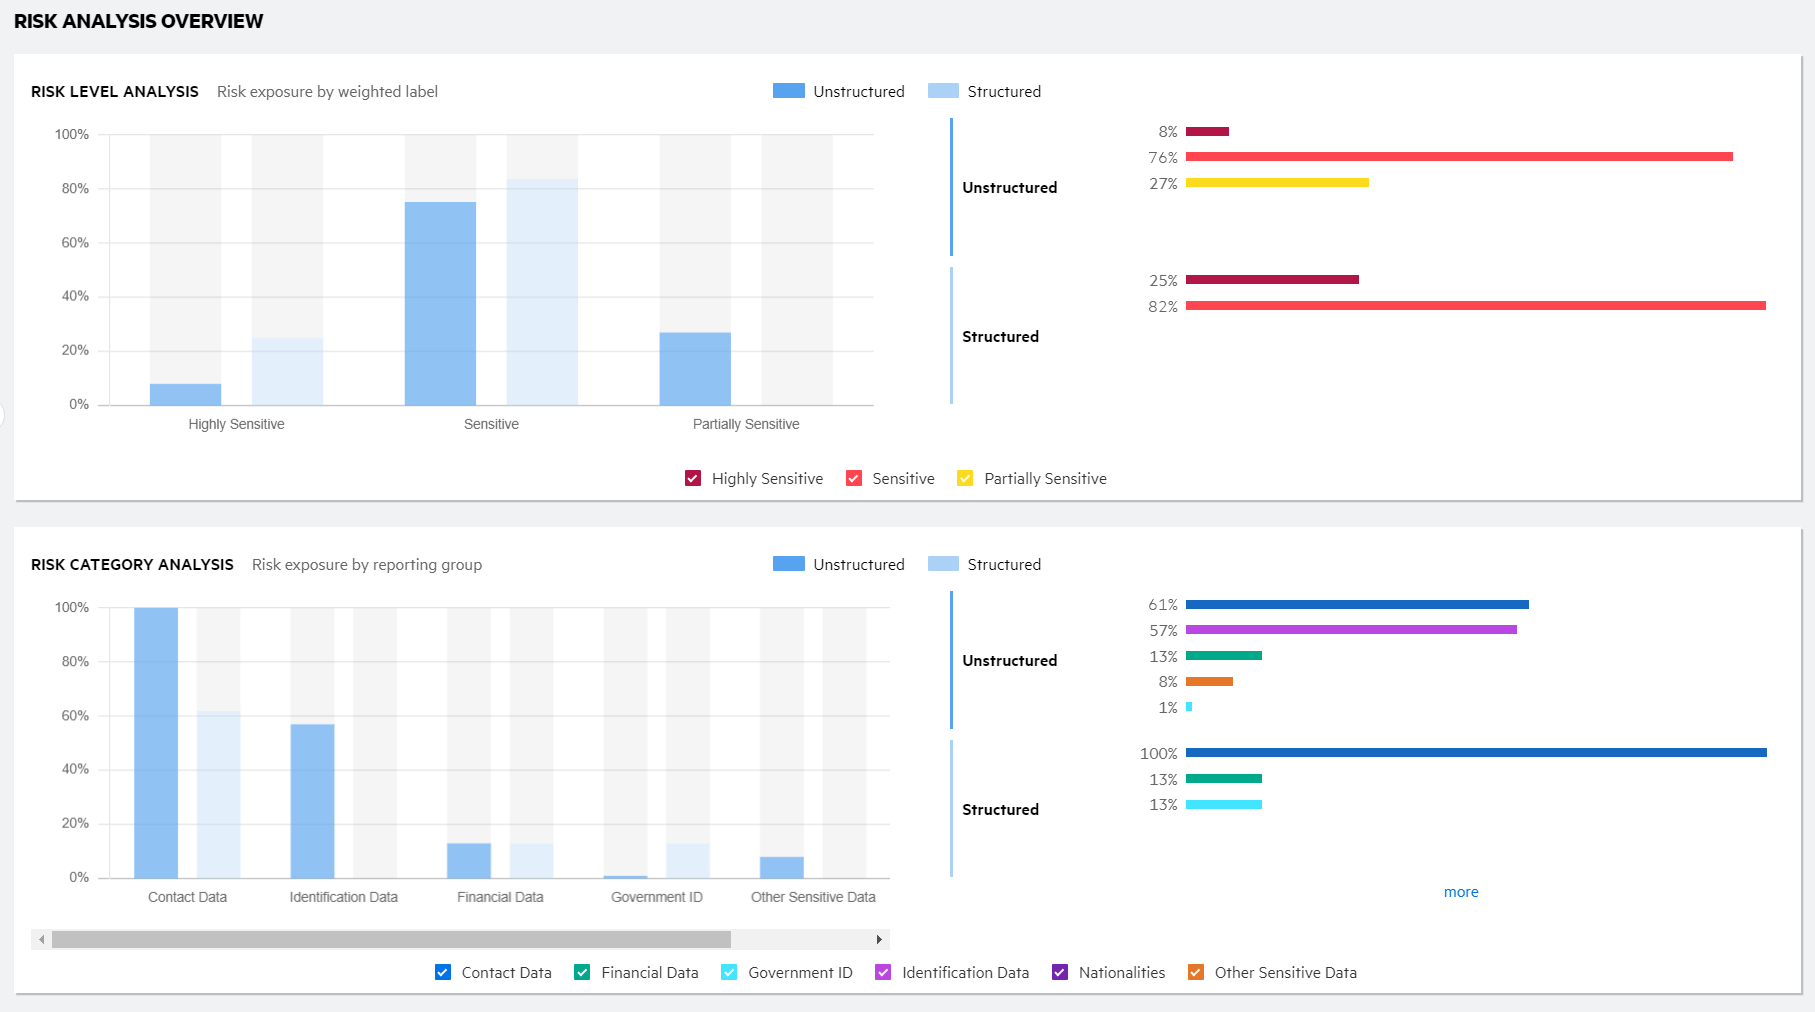This screenshot has height=1012, width=1815.
Task: Disable the Government ID category filter
Action: 729,971
